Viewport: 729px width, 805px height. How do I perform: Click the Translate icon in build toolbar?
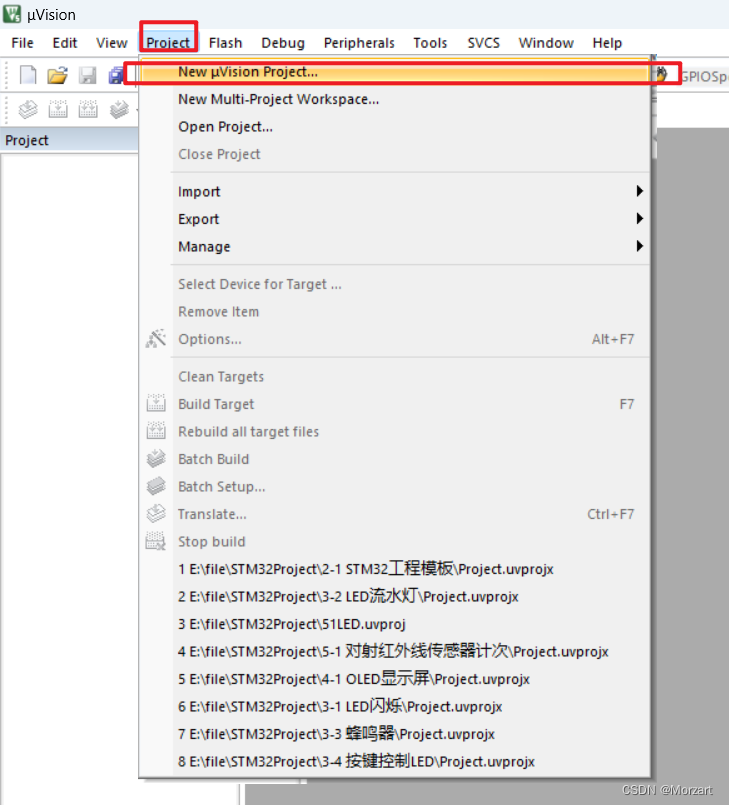[28, 109]
